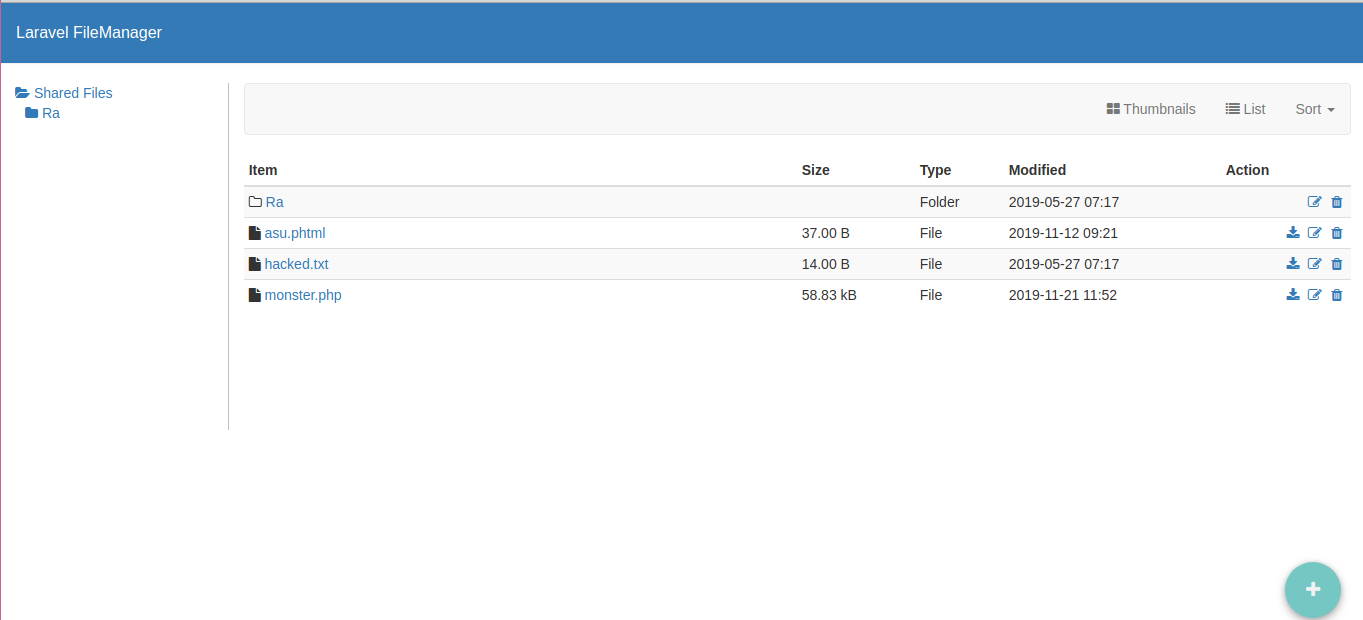The height and width of the screenshot is (620, 1363).
Task: Click the 2019-11-12 09:21 modified date
Action: pyautogui.click(x=1063, y=233)
